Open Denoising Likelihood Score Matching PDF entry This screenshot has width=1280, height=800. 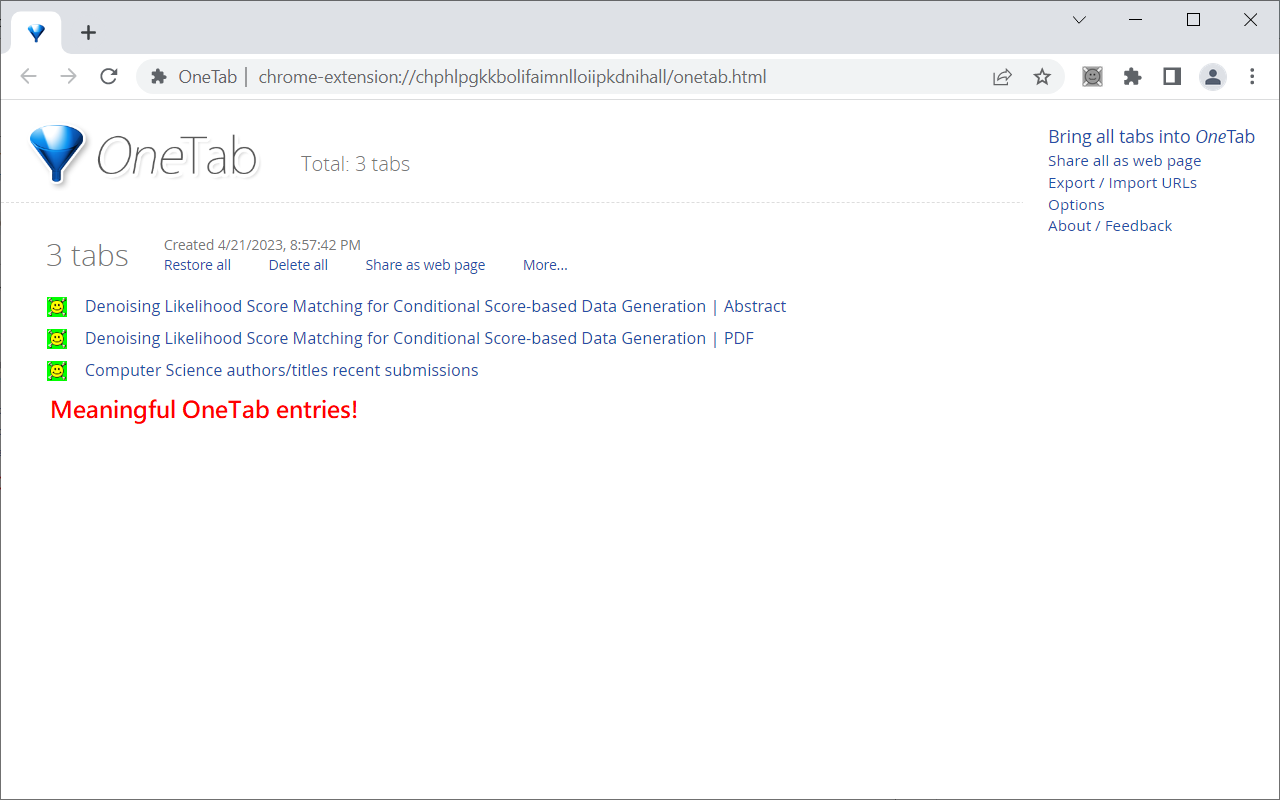(419, 339)
